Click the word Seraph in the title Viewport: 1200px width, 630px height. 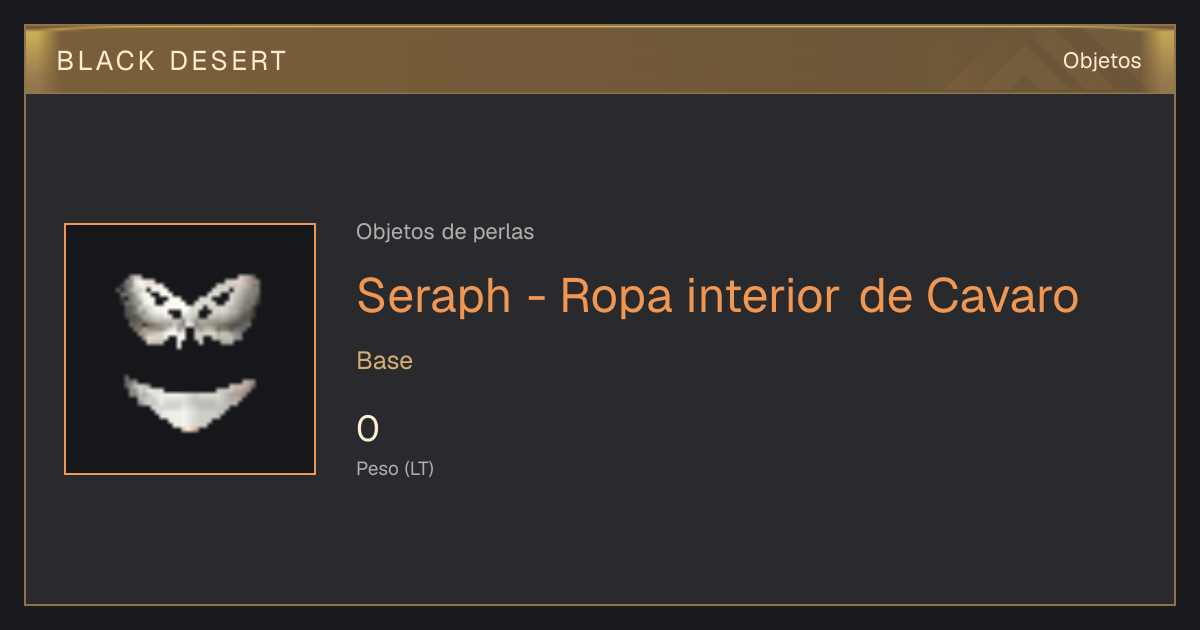[434, 296]
